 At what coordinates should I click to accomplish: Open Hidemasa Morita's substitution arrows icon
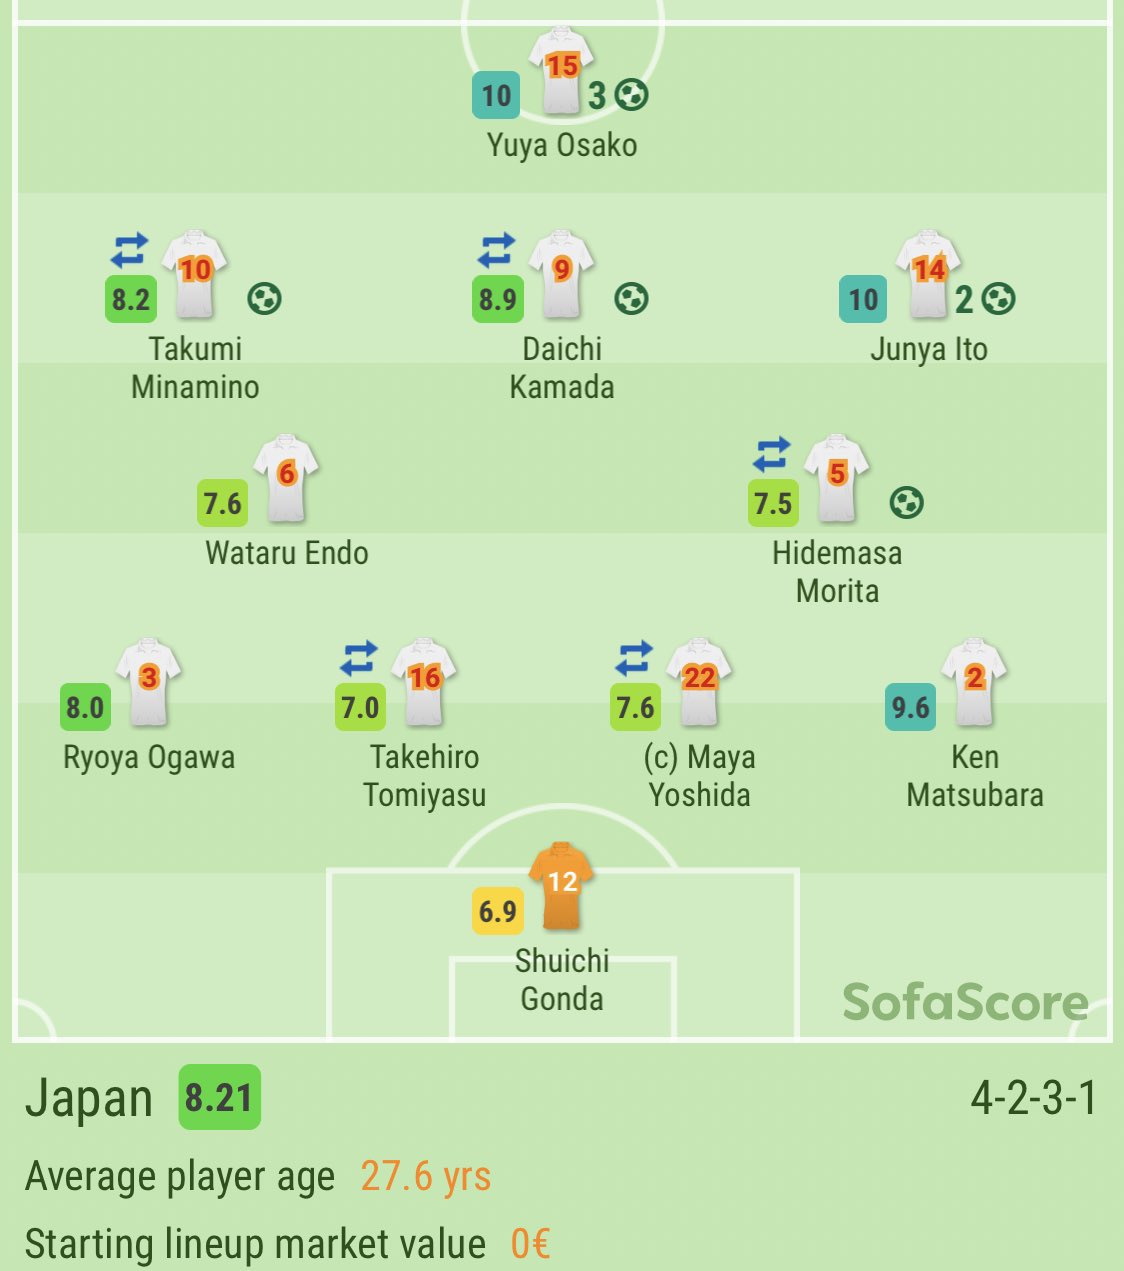[x=771, y=454]
